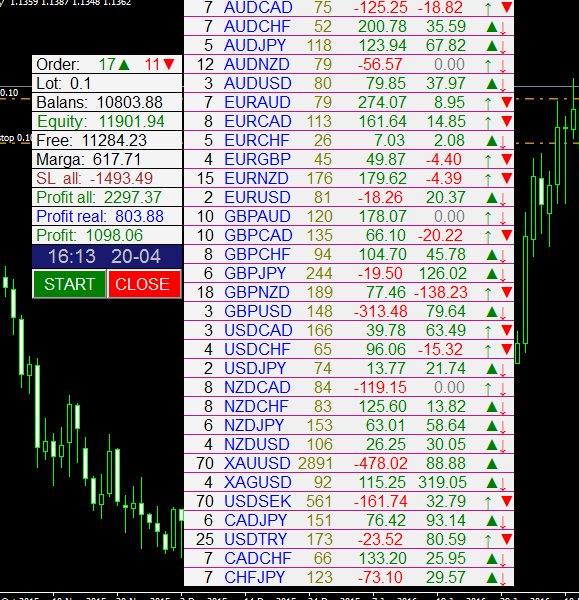
Task: Select the XAUUSD symbol name
Action: click(257, 463)
